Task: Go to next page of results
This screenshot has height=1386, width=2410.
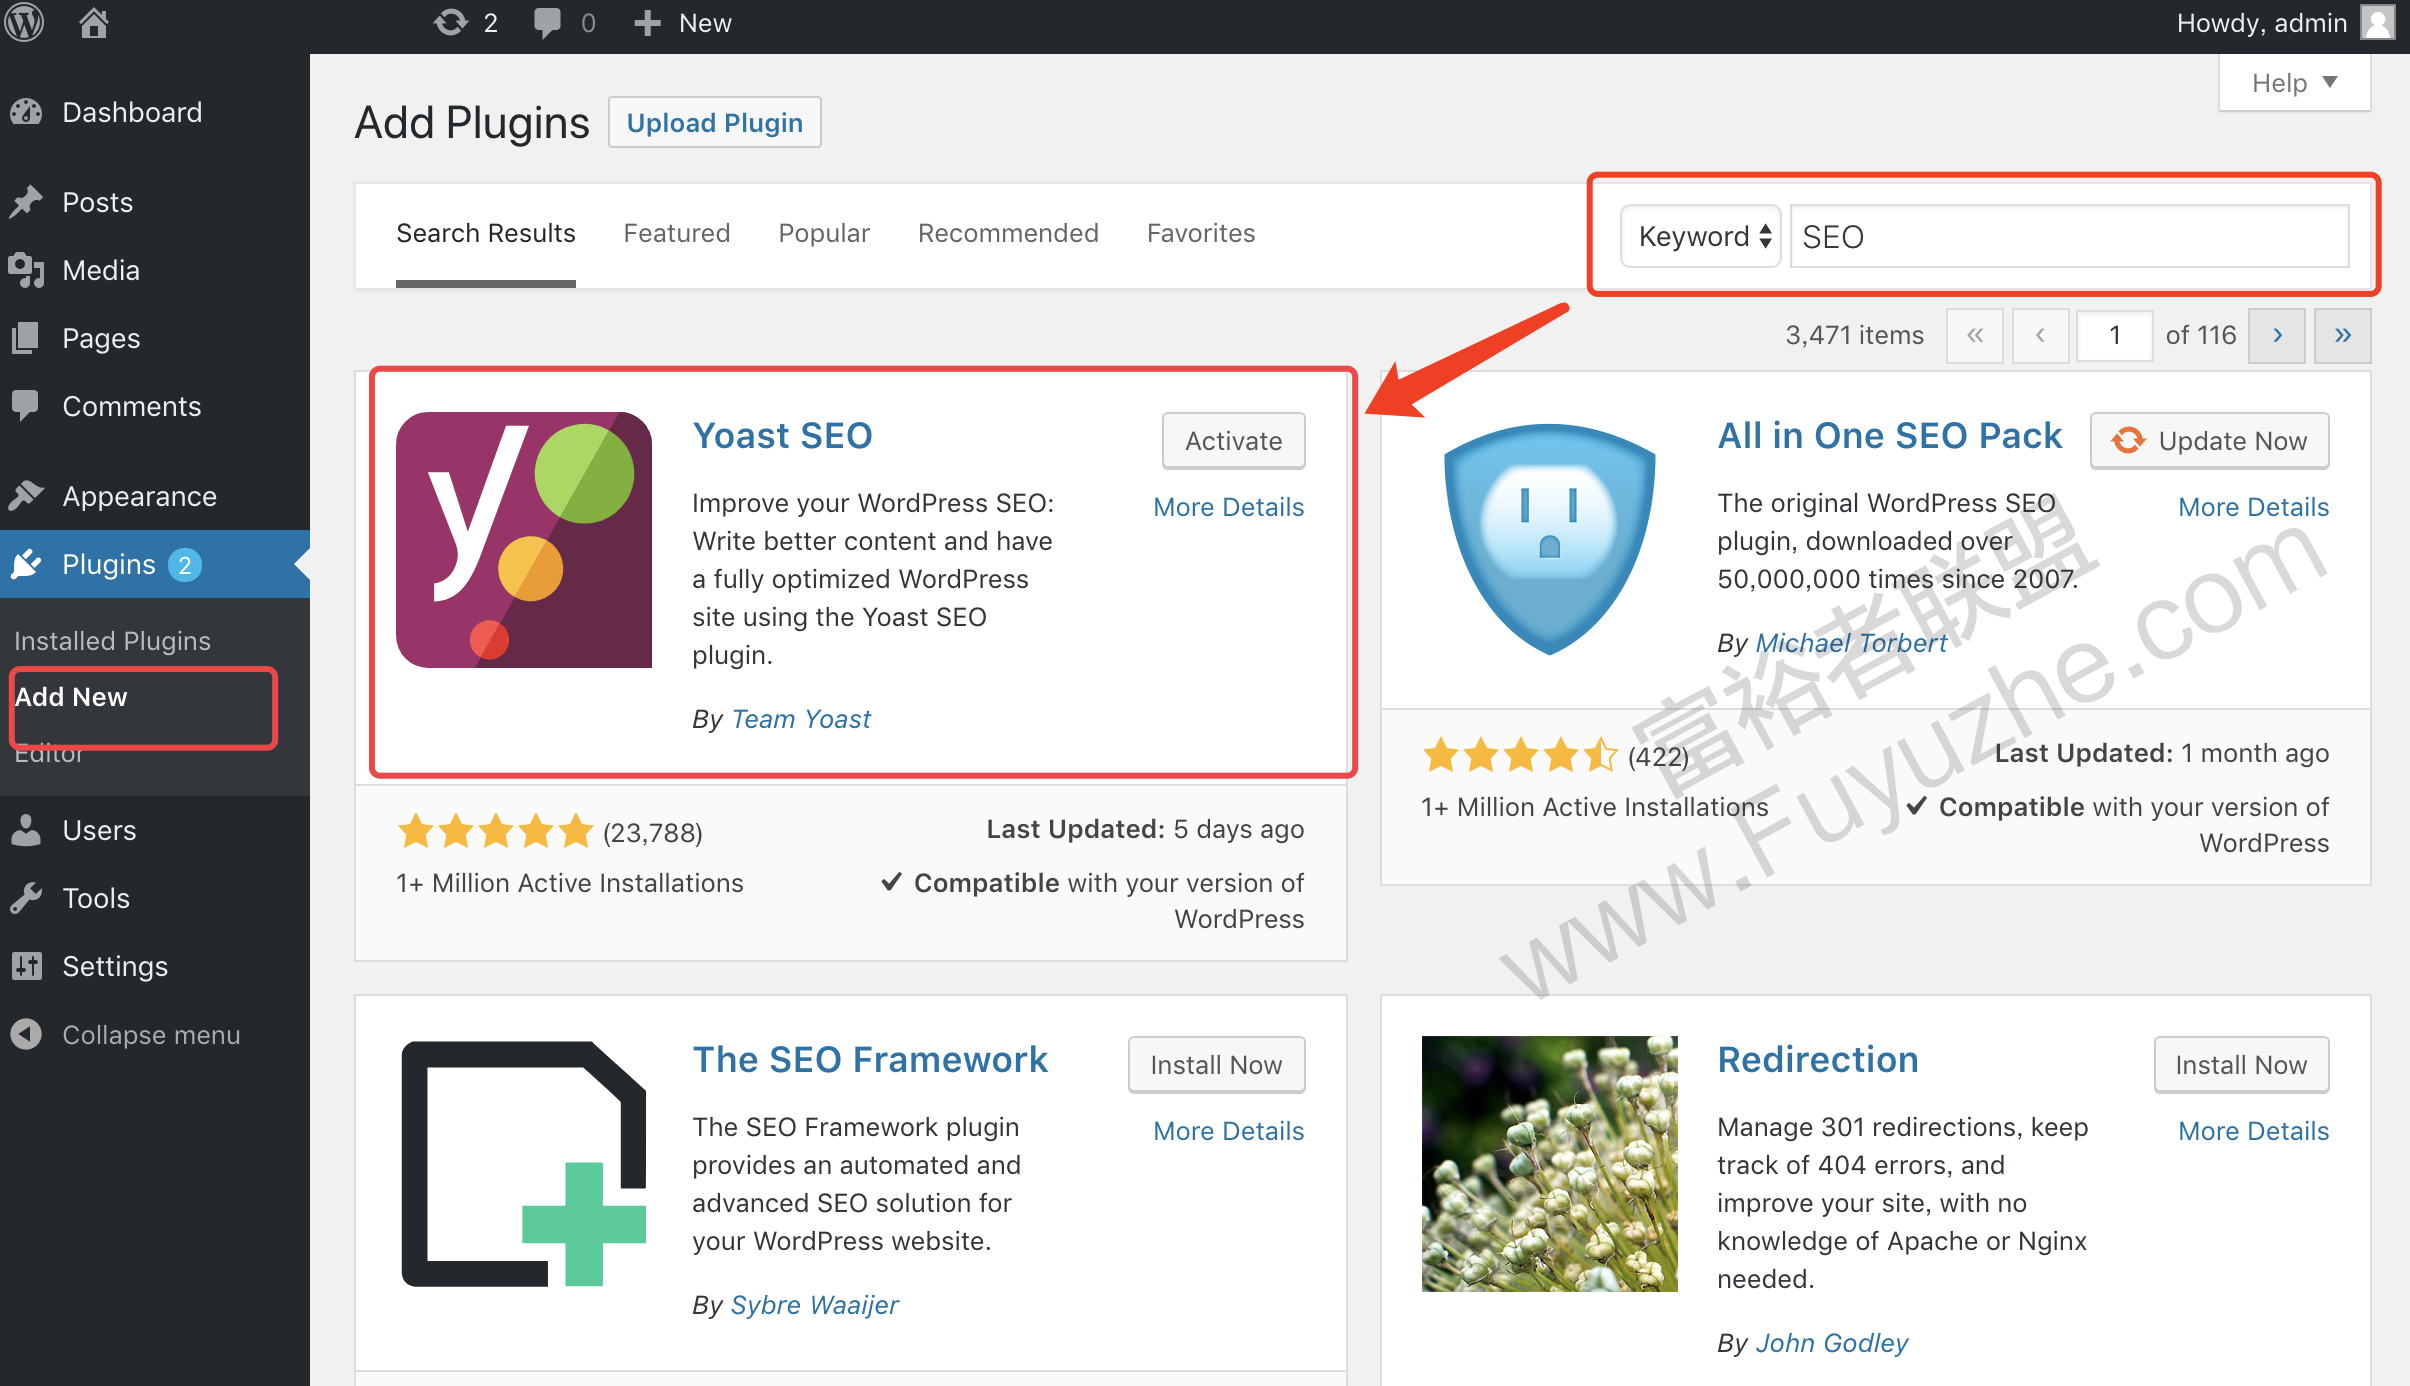Action: pyautogui.click(x=2277, y=335)
